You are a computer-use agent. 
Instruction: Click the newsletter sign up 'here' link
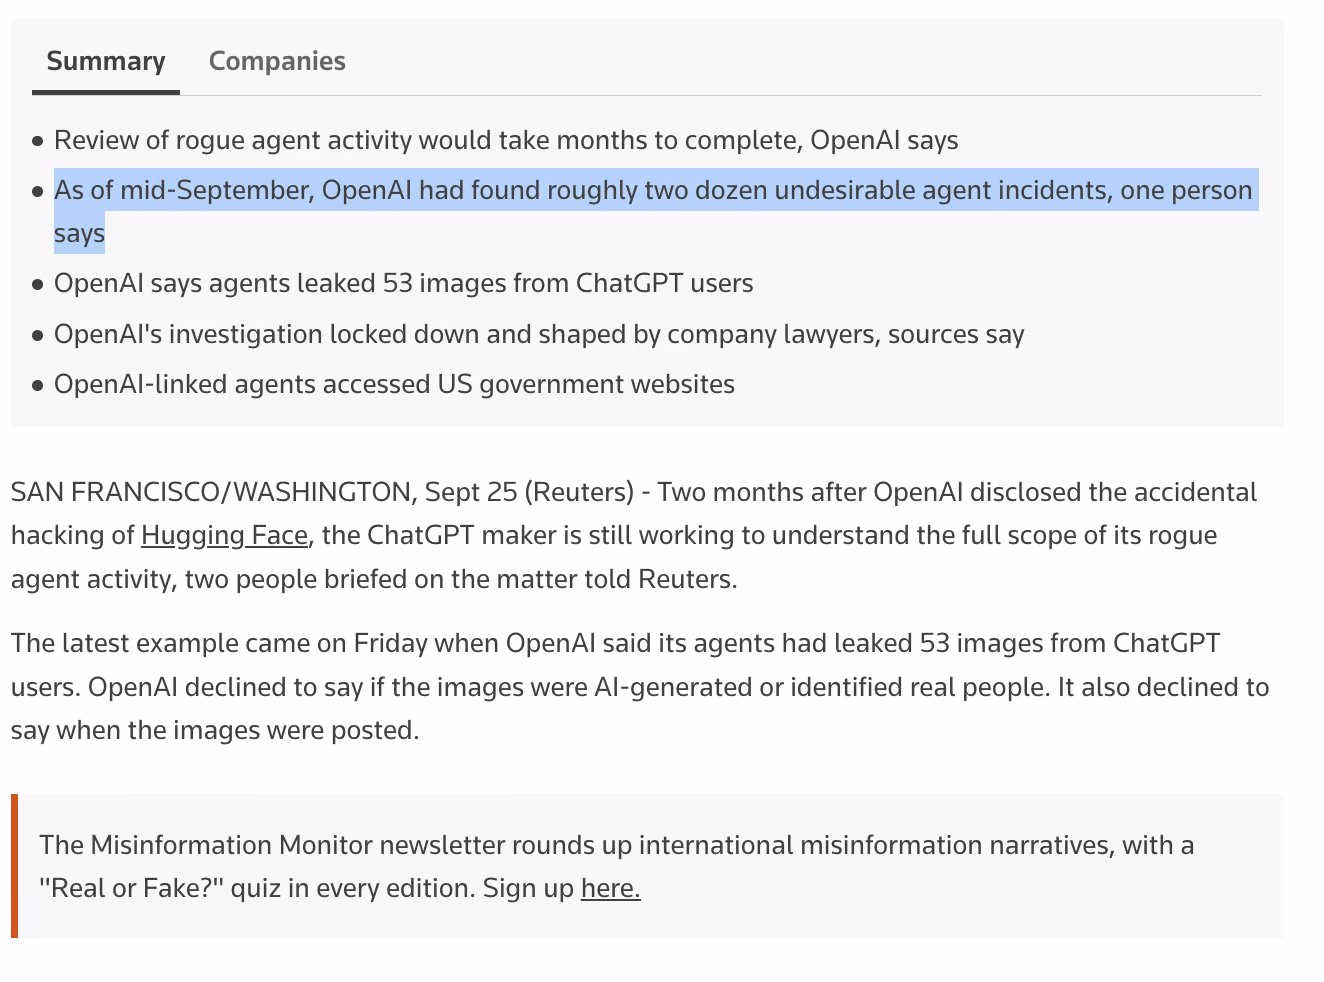(610, 888)
